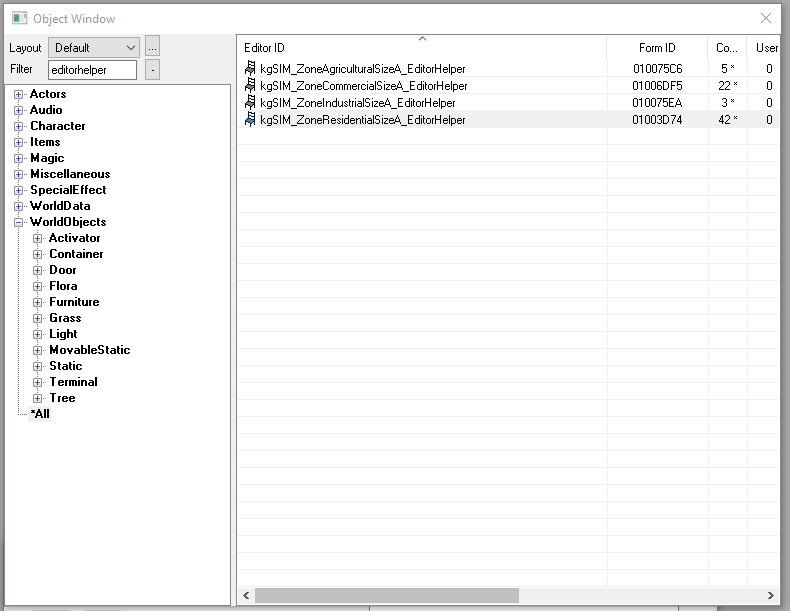The width and height of the screenshot is (790, 611).
Task: Click Form ID cell 010075EA
Action: pos(657,103)
